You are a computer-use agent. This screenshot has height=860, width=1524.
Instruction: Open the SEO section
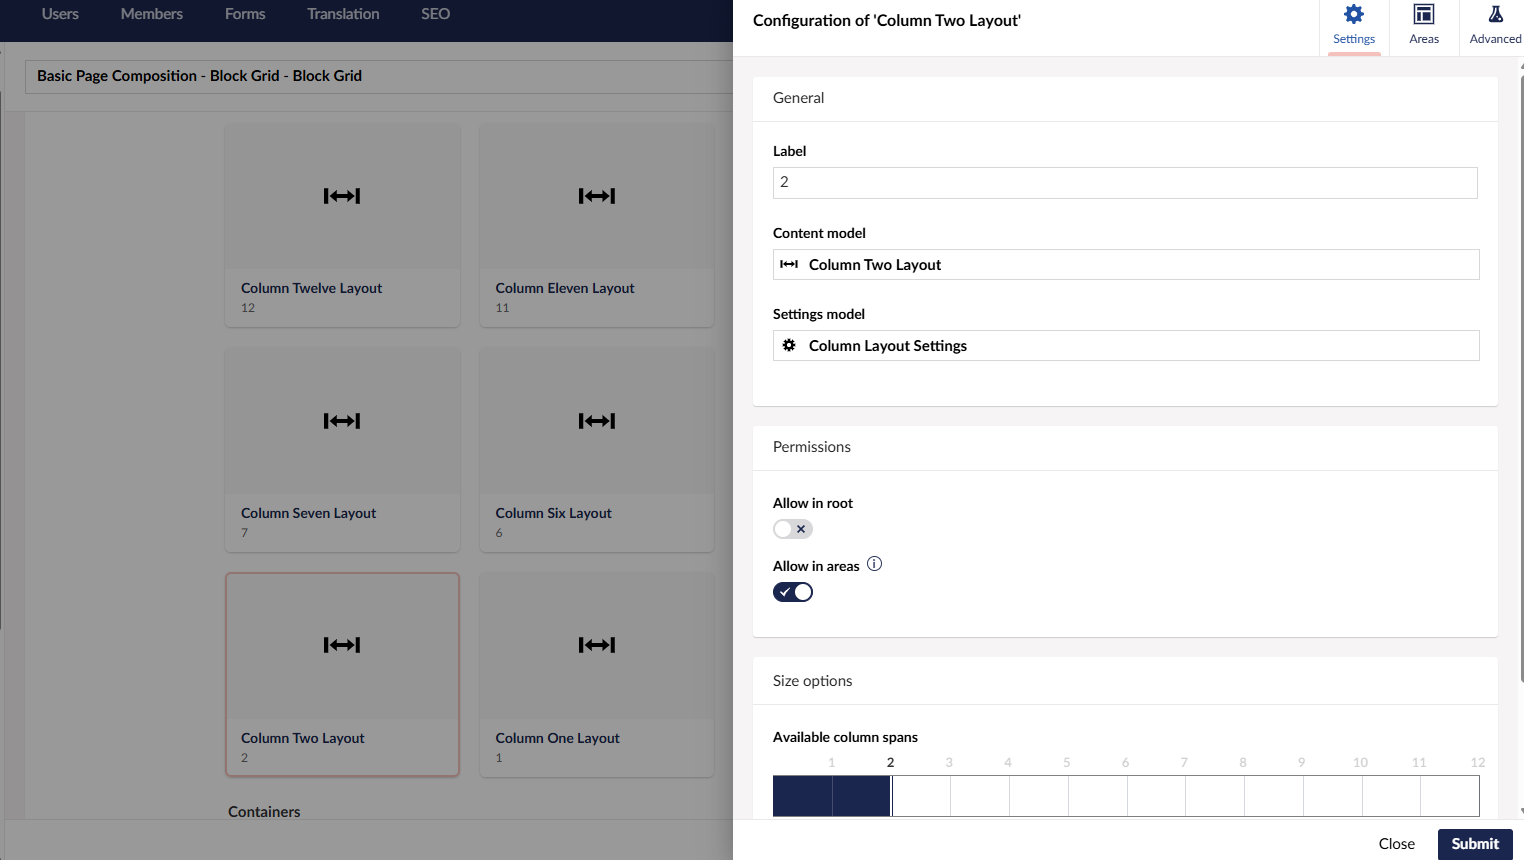tap(435, 14)
